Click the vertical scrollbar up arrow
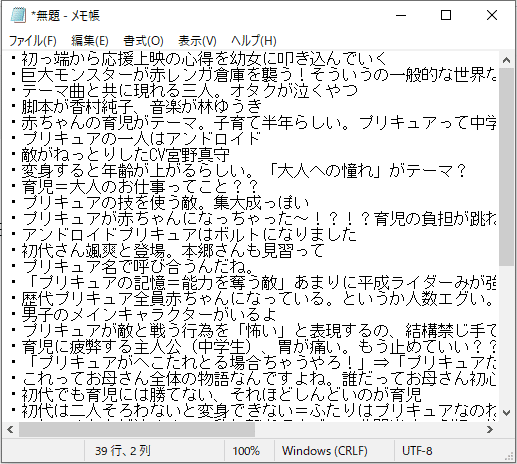The height and width of the screenshot is (464, 517). (506, 60)
